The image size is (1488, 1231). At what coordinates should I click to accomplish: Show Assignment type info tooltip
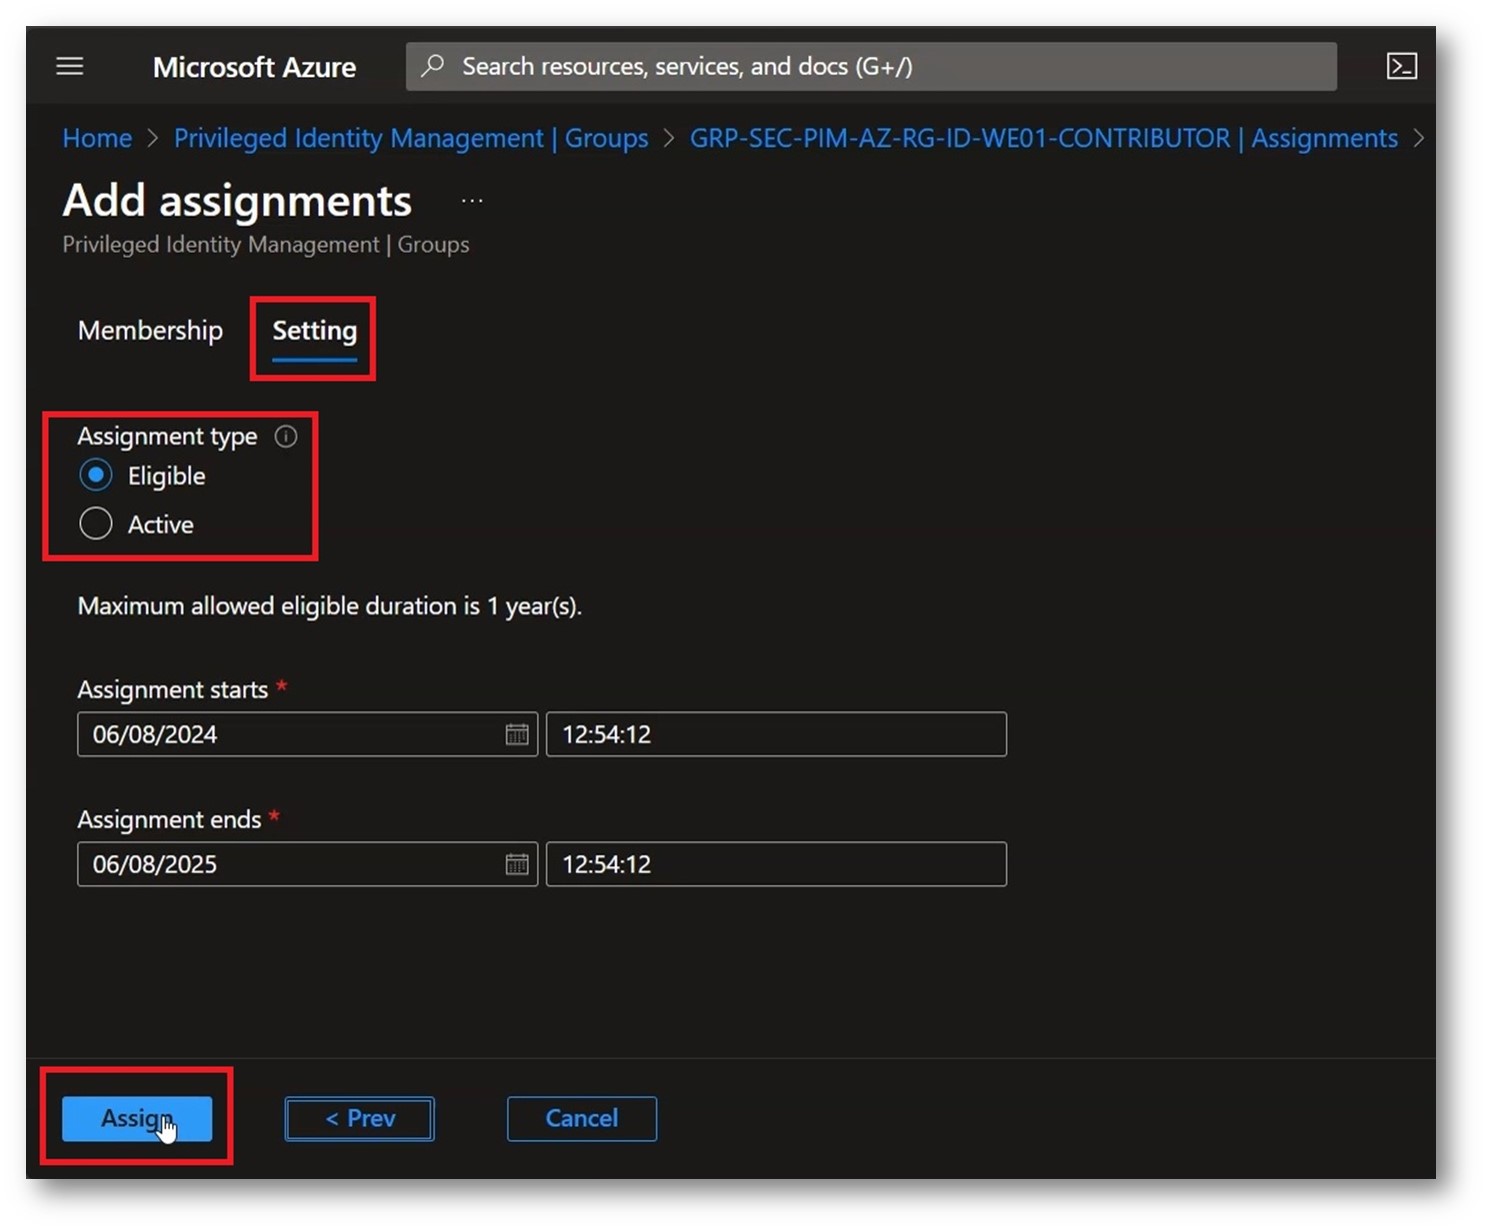[286, 436]
